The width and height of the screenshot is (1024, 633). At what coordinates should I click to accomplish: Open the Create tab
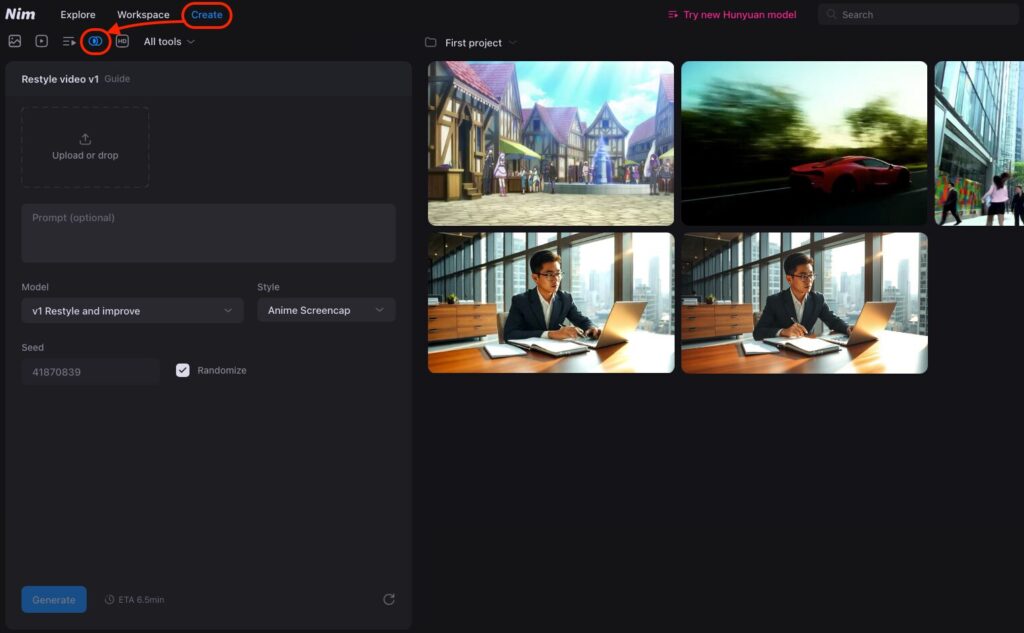207,15
